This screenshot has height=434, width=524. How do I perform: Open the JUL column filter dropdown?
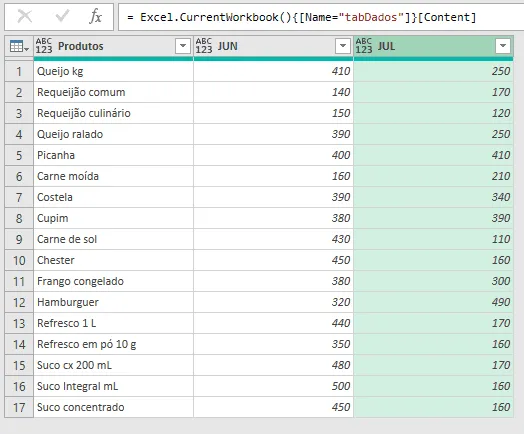click(x=503, y=46)
